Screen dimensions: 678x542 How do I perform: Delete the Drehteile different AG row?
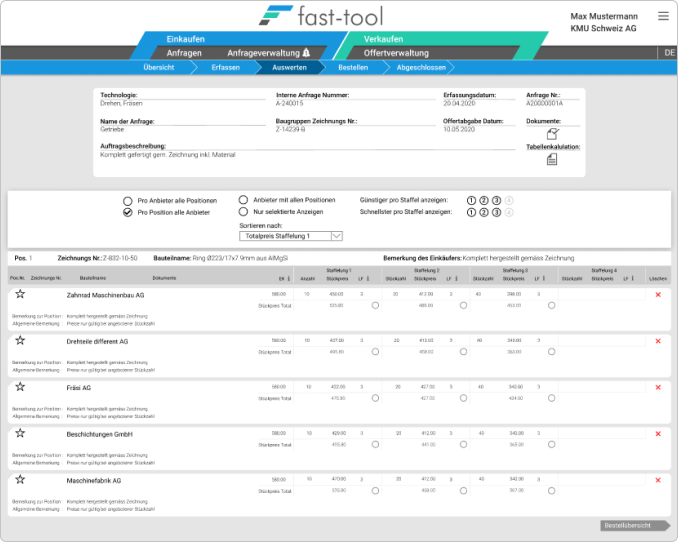(658, 341)
